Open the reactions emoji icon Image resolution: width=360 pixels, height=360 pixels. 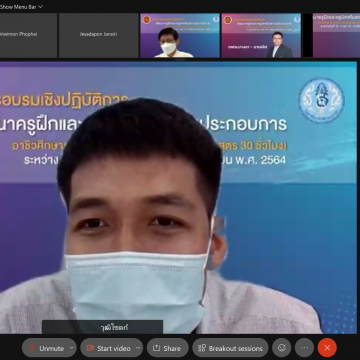282,348
